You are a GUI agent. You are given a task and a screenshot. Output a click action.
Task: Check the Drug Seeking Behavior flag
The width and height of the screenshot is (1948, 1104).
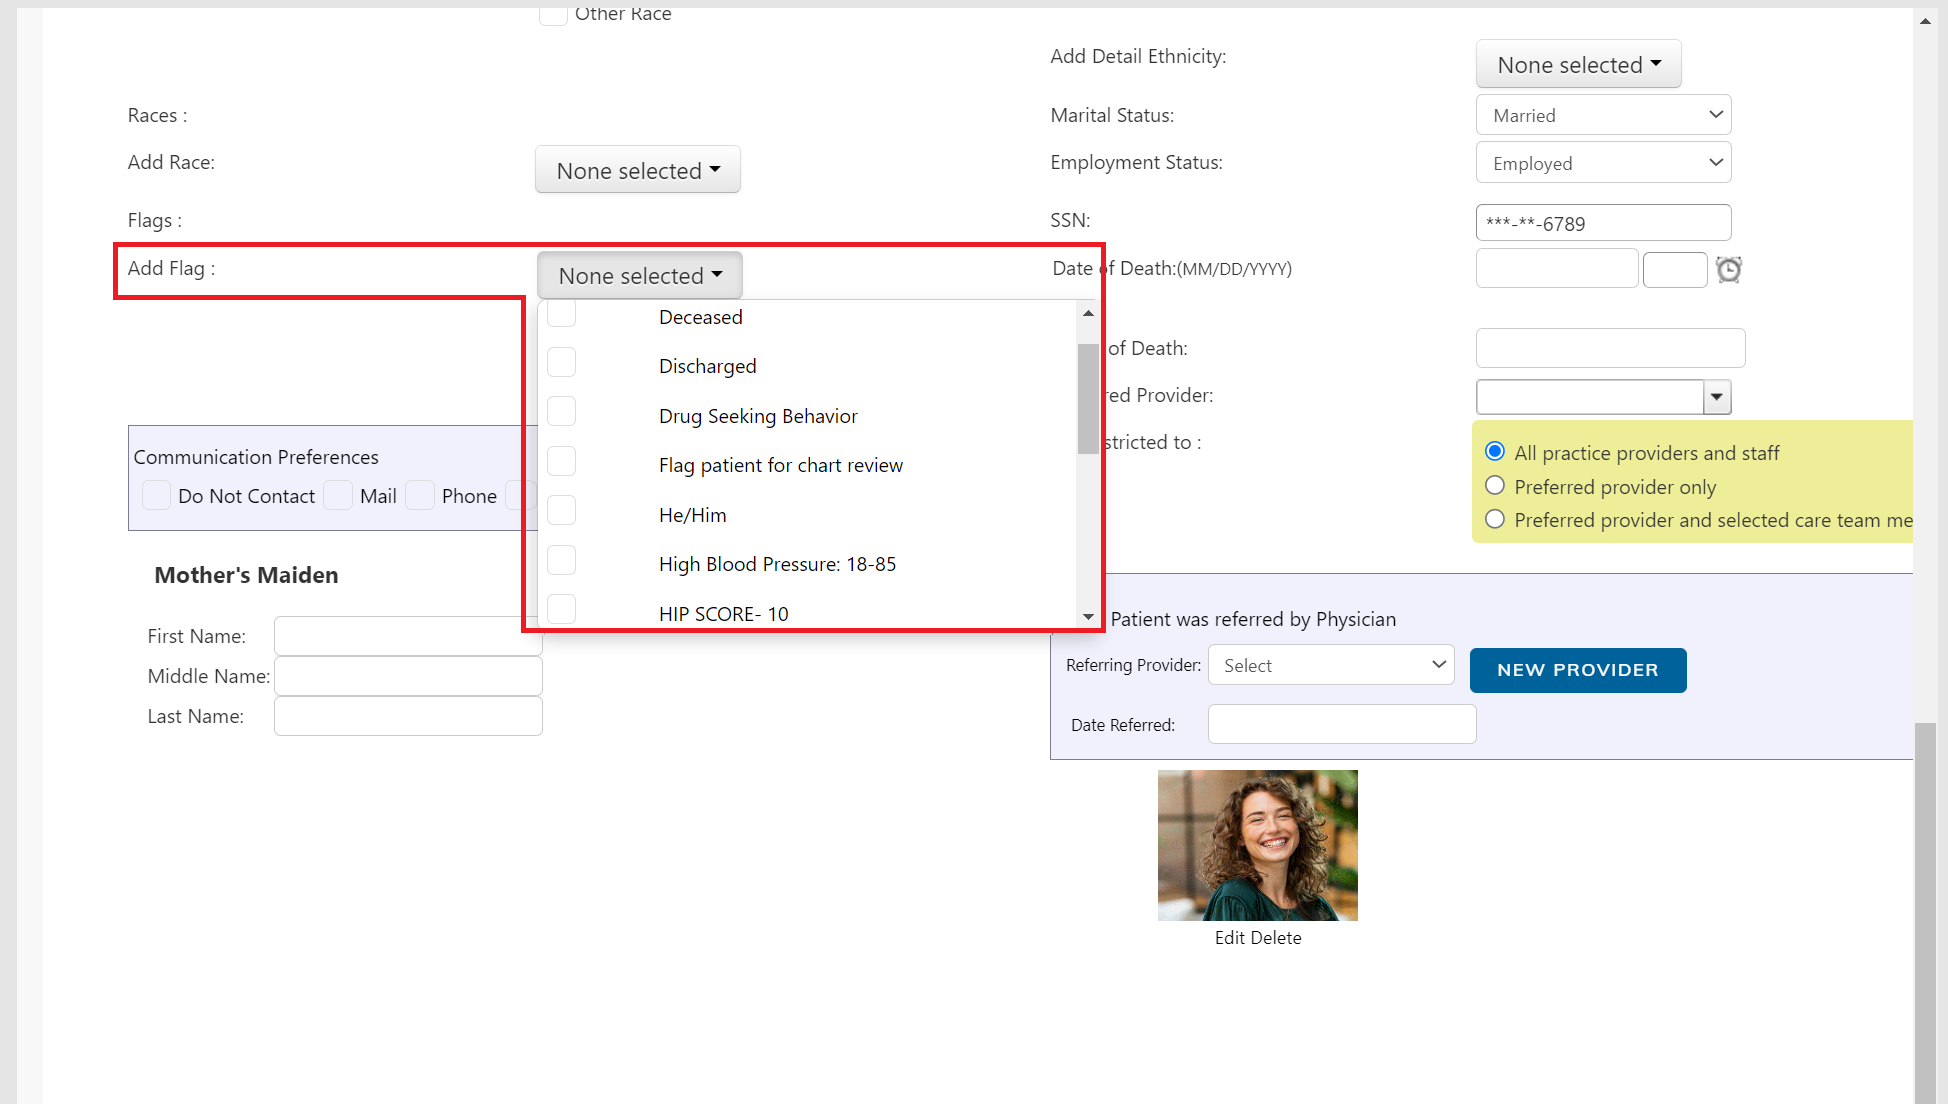click(x=561, y=411)
